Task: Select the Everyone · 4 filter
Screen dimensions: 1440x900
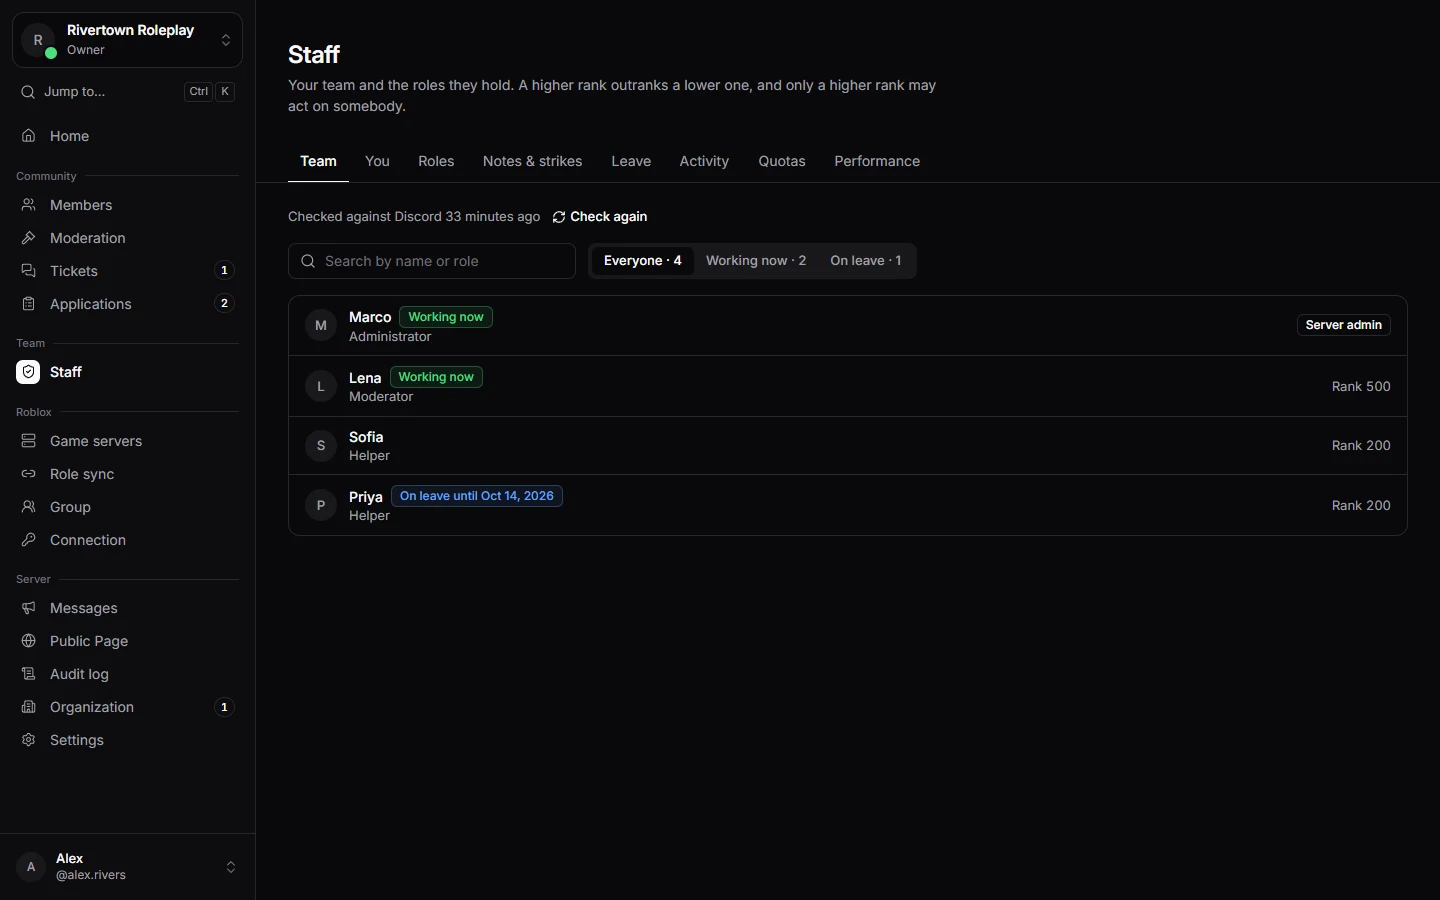Action: pos(643,261)
